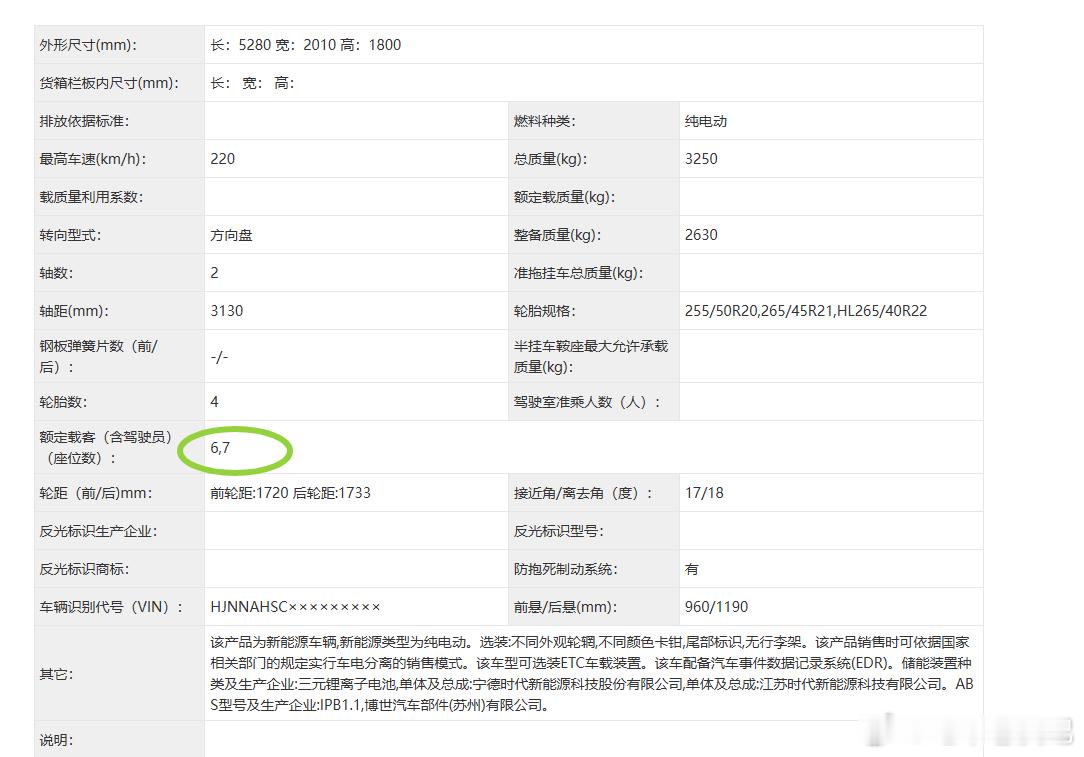This screenshot has width=1084, height=757.
Task: Click the 防抱死制动系统 label
Action: [x=566, y=569]
